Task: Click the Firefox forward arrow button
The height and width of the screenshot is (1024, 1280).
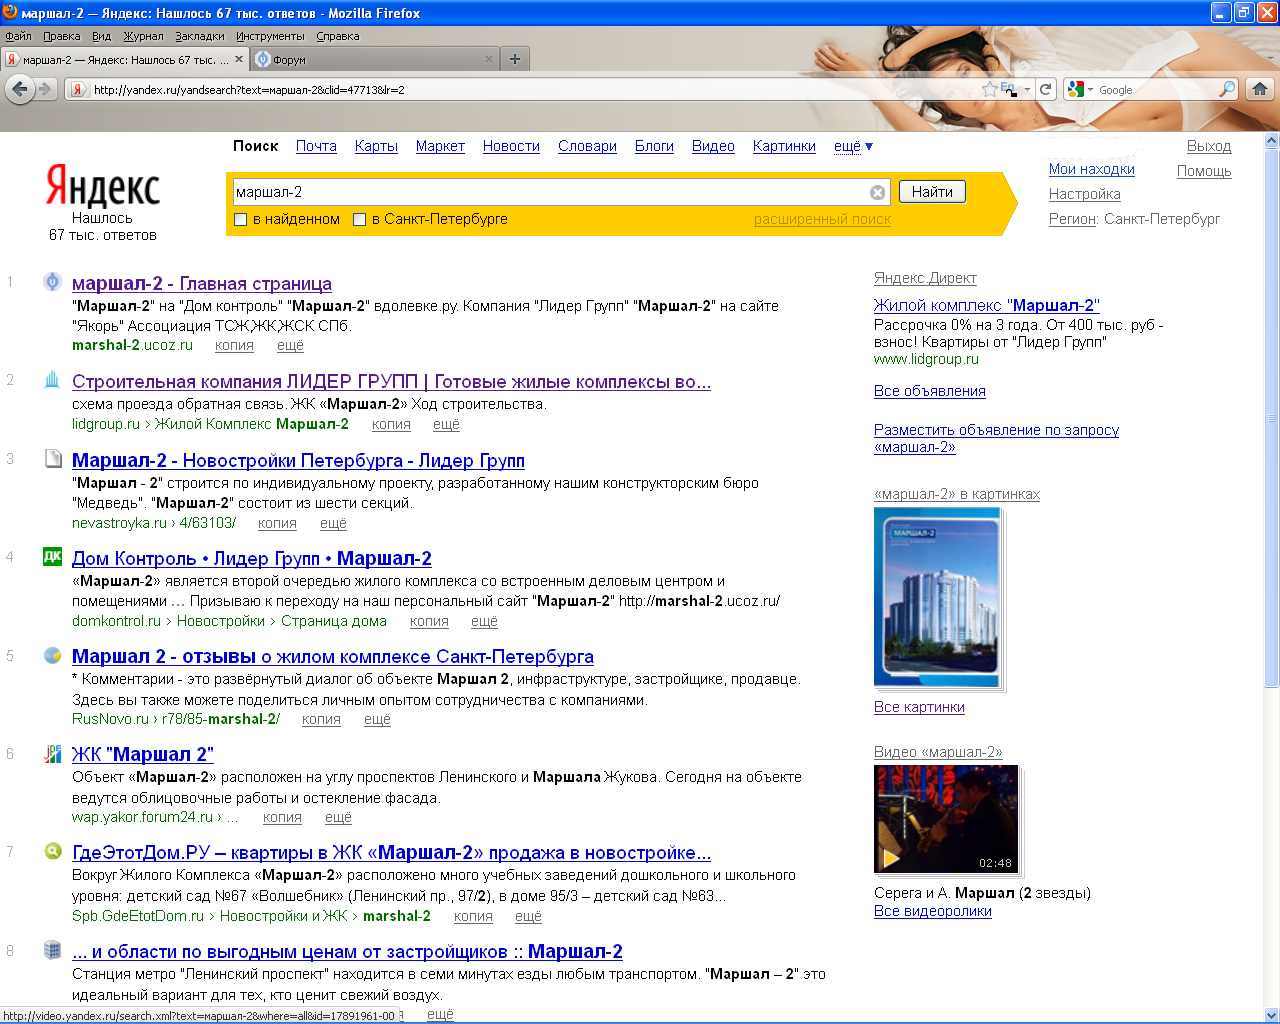Action: click(44, 89)
